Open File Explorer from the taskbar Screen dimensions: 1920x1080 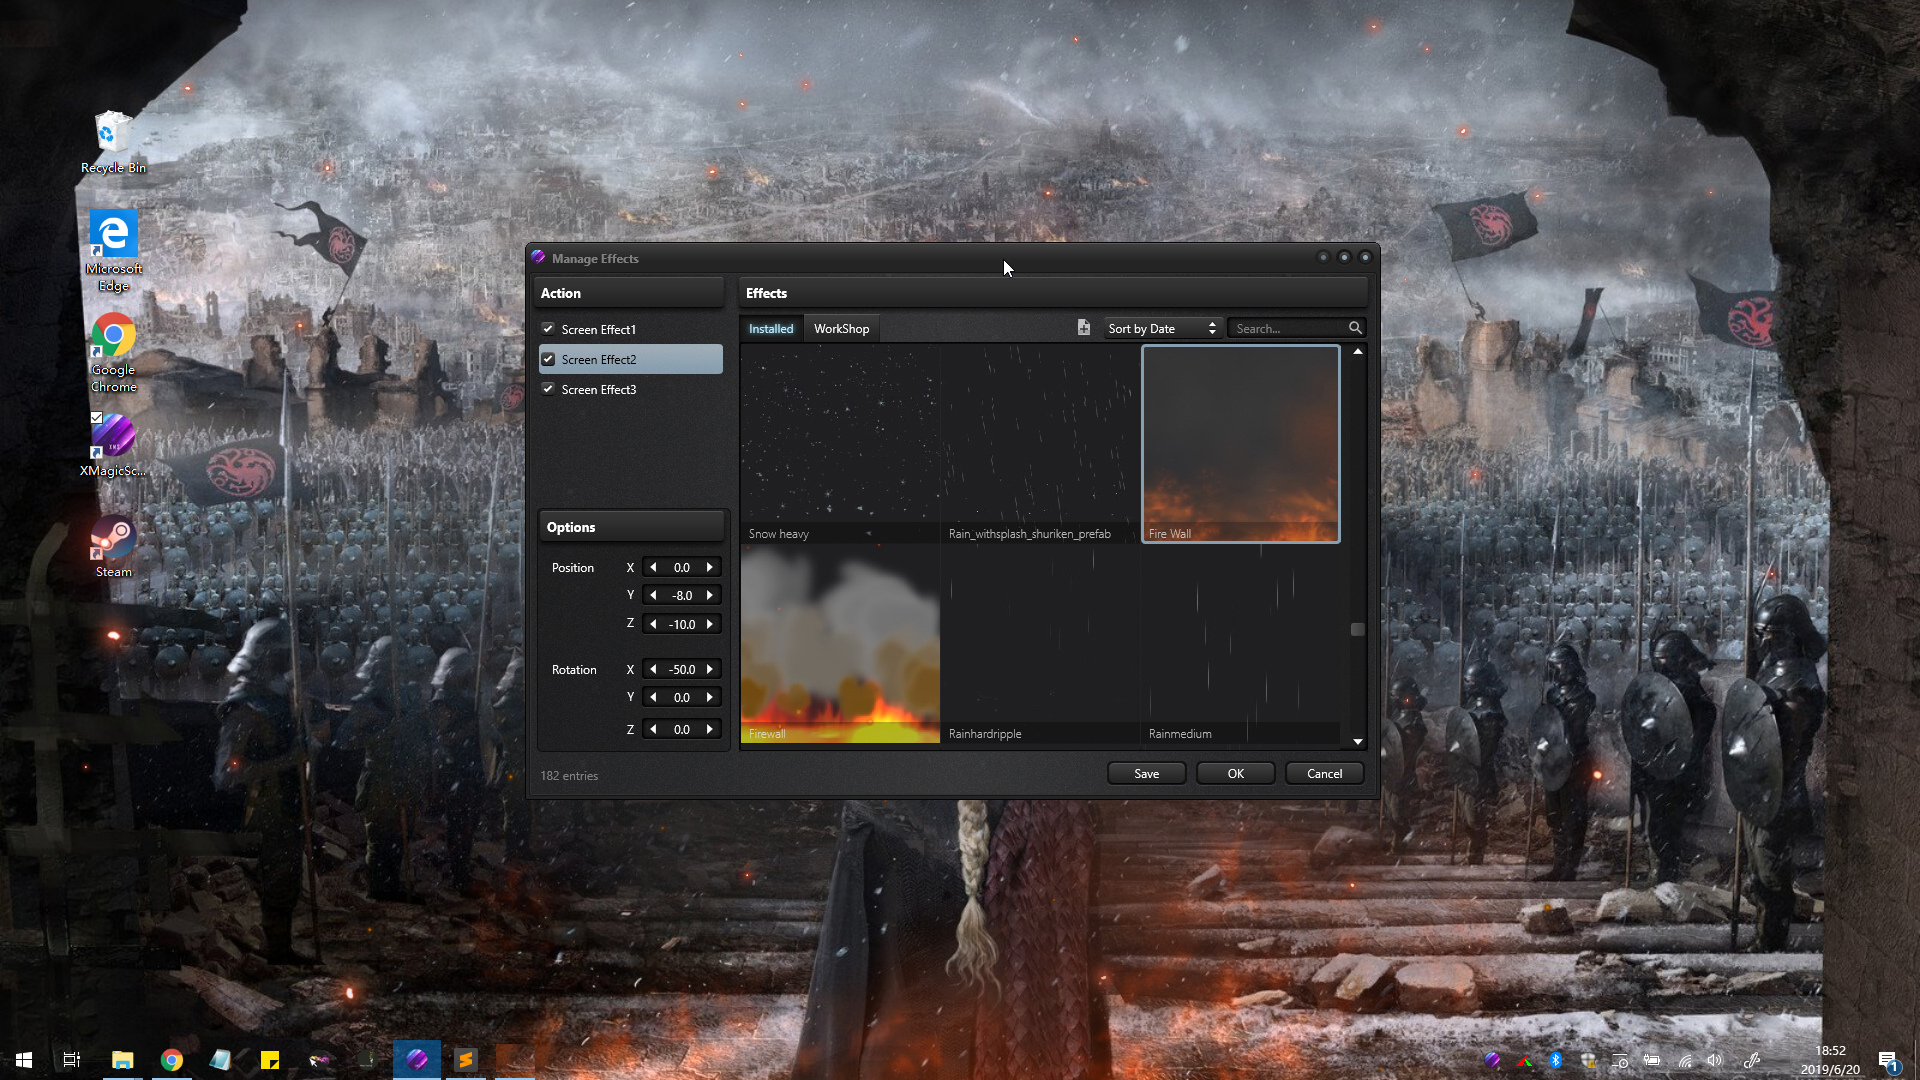click(x=122, y=1060)
